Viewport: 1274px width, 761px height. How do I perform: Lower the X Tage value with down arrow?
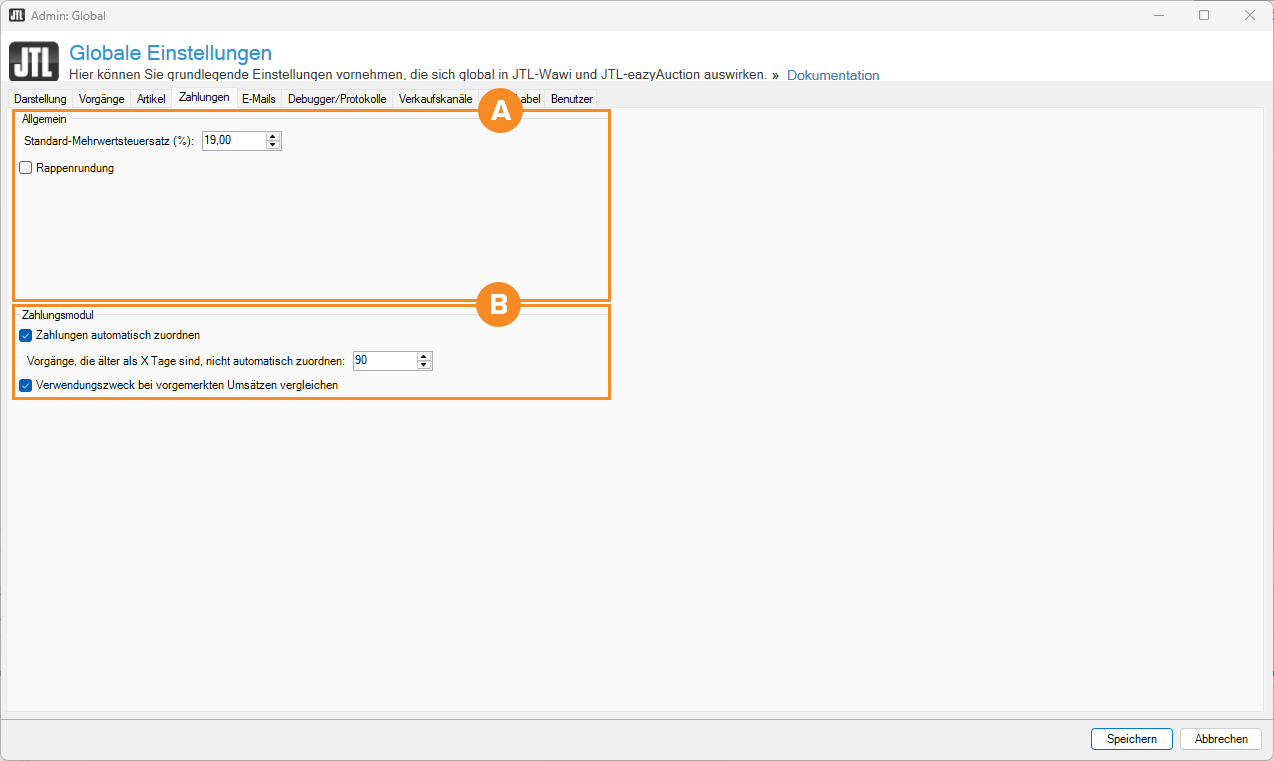424,365
